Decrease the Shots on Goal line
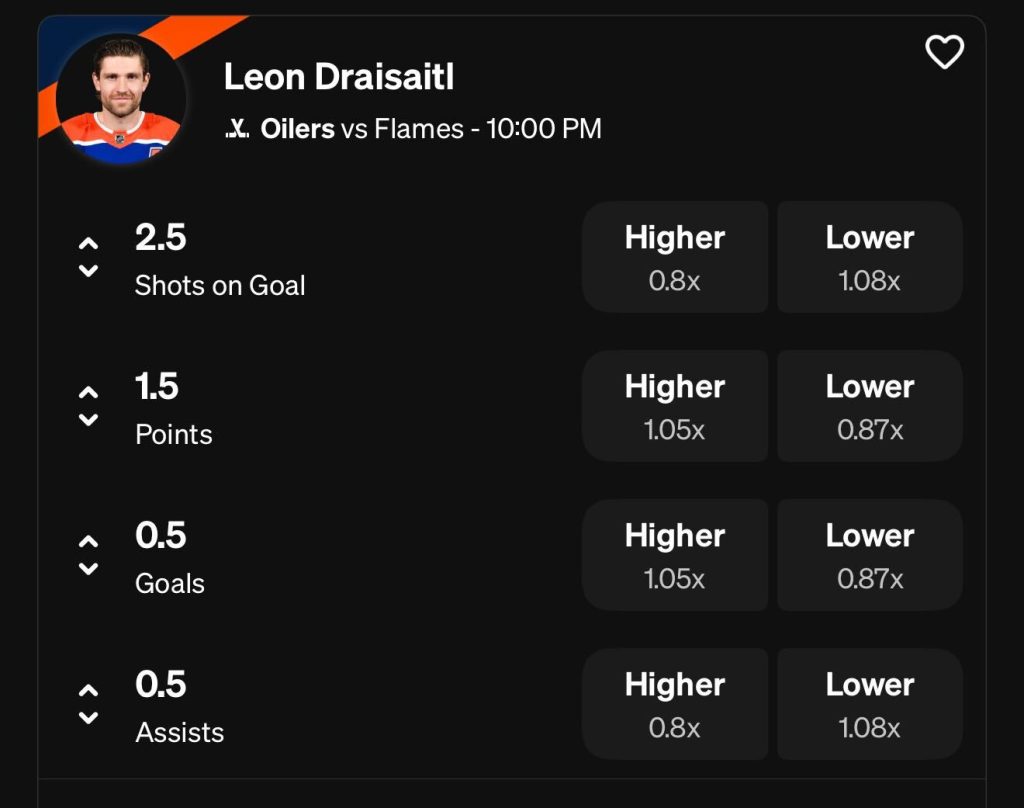Viewport: 1024px width, 808px height. click(x=88, y=271)
